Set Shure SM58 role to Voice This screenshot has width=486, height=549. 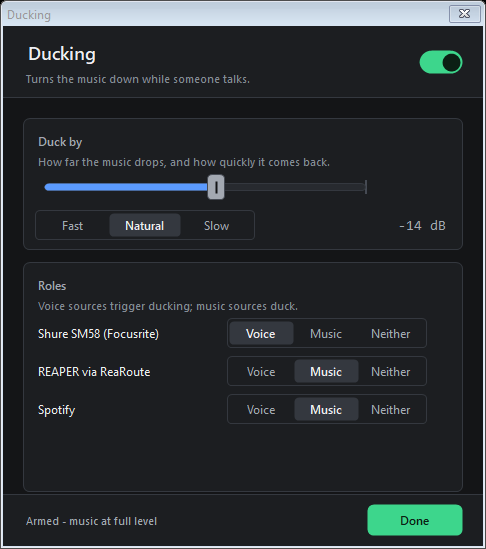tap(261, 333)
